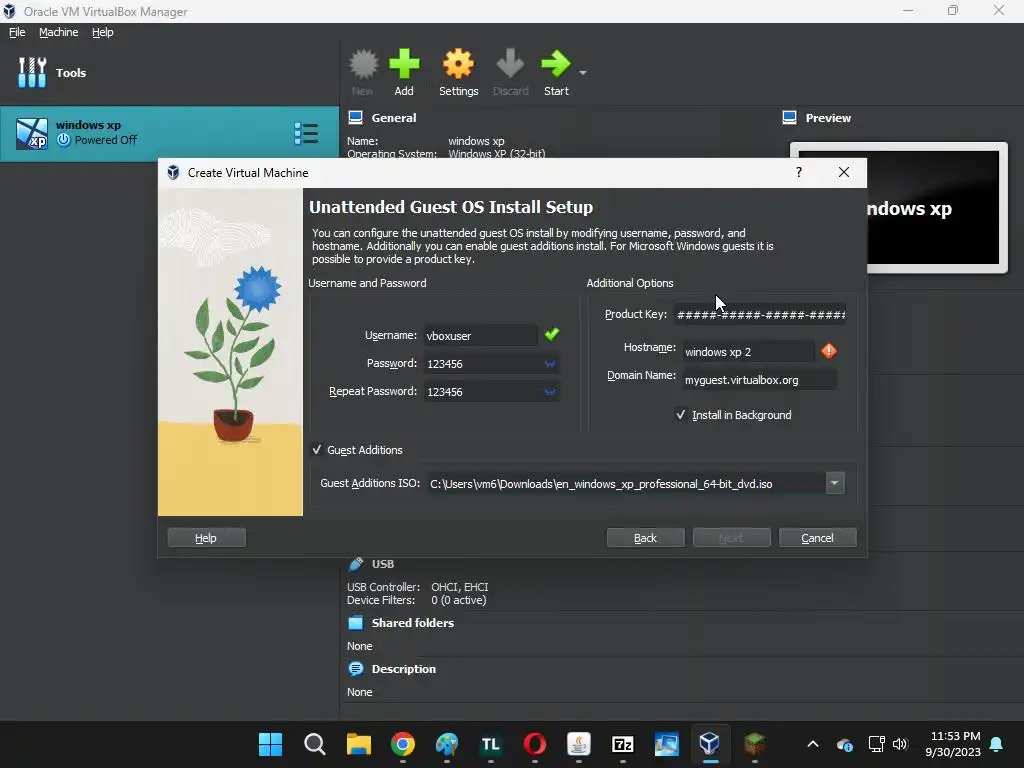Click the Preview section monitor icon
1024x768 pixels.
(790, 118)
